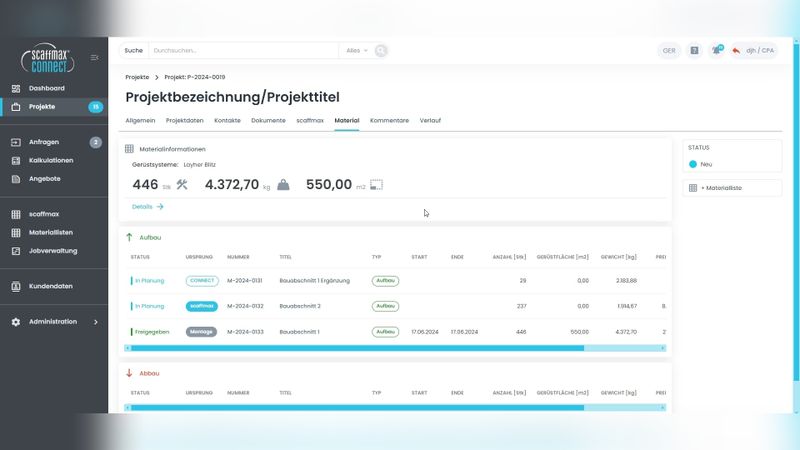
Task: Open the 'Alles' search filter dropdown
Action: click(356, 50)
